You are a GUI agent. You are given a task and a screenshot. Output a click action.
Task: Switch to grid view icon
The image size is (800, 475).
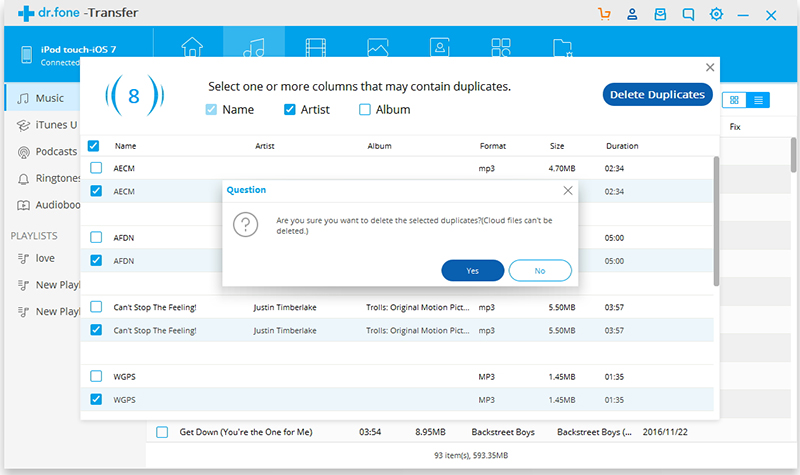point(734,100)
